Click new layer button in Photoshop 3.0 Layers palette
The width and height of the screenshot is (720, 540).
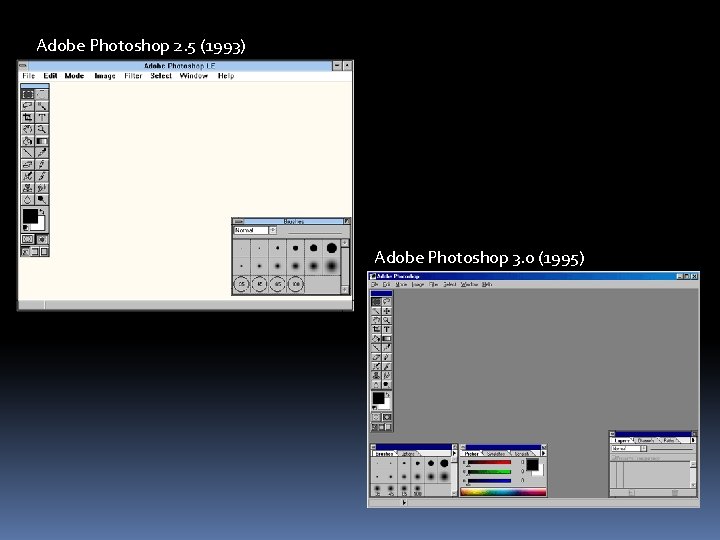(632, 493)
